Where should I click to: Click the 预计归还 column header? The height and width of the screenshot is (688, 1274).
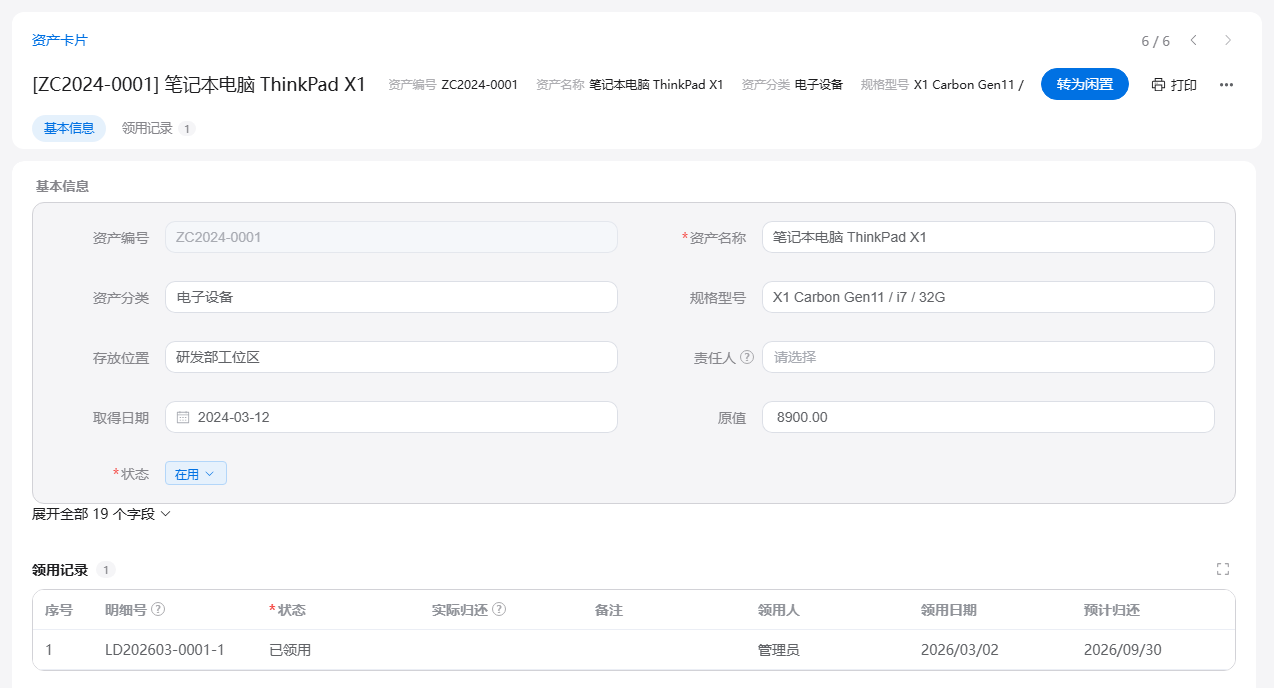1112,610
